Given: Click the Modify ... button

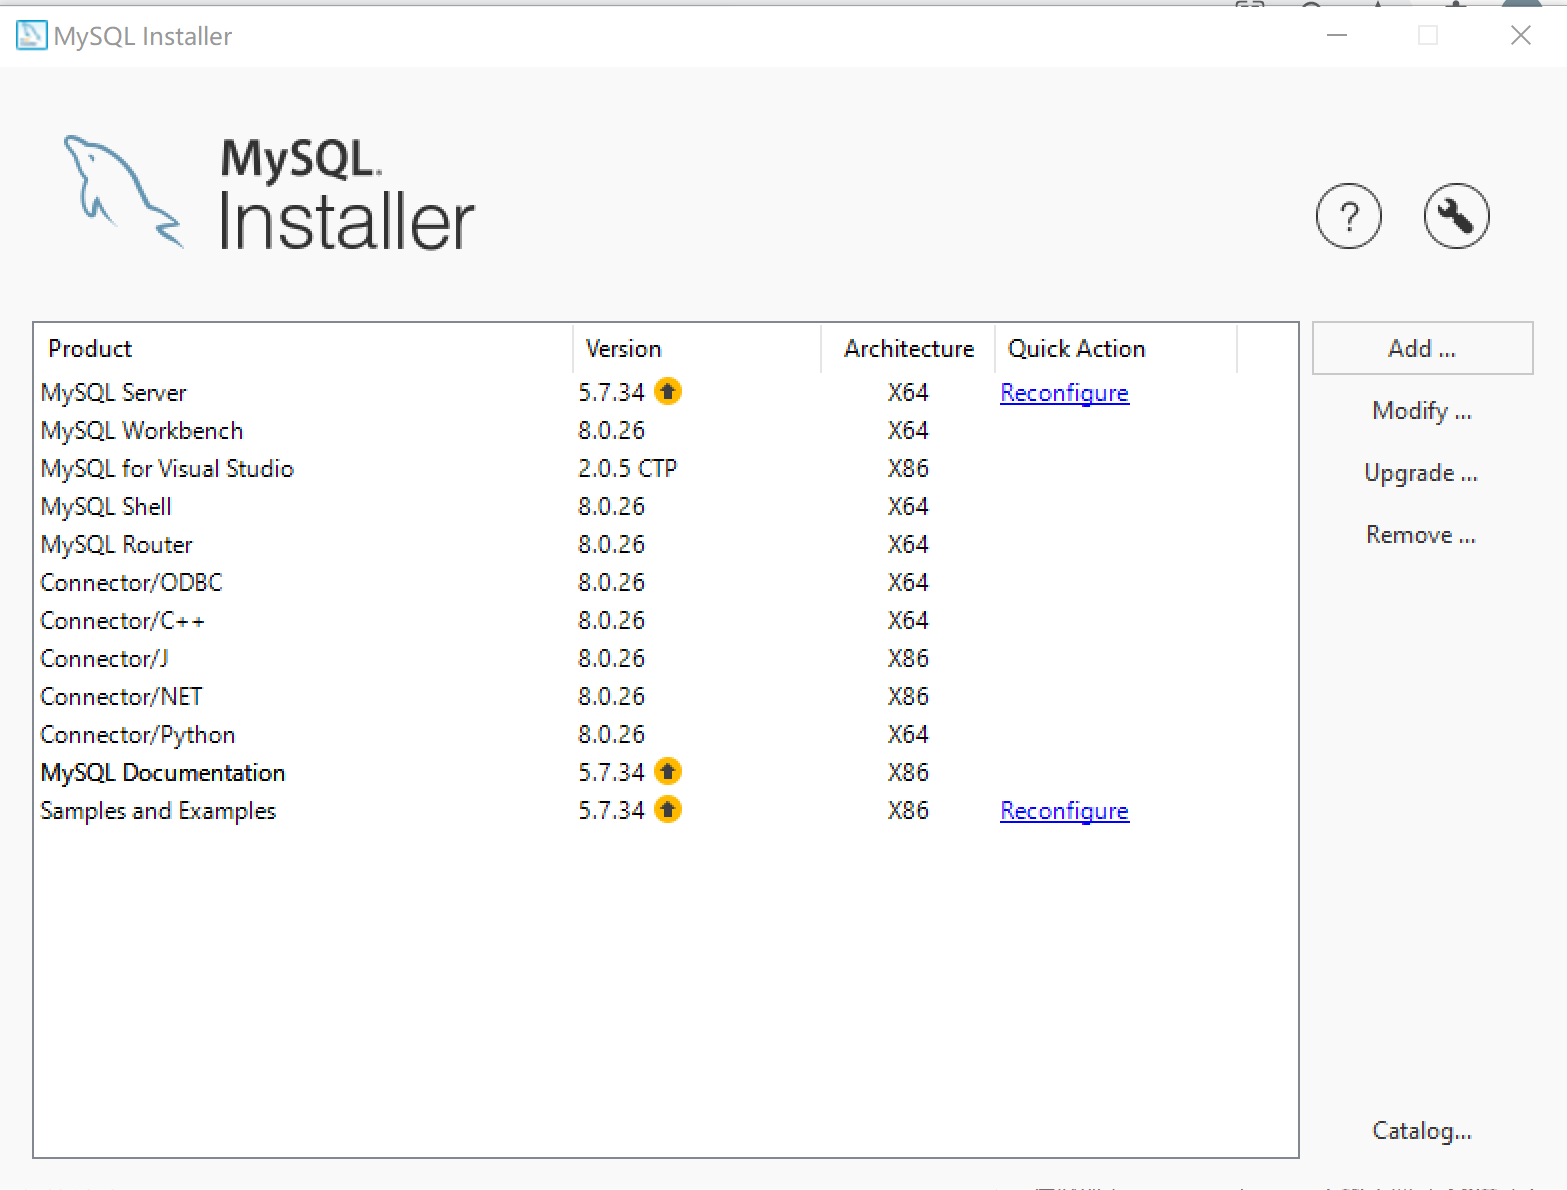Looking at the screenshot, I should point(1422,411).
